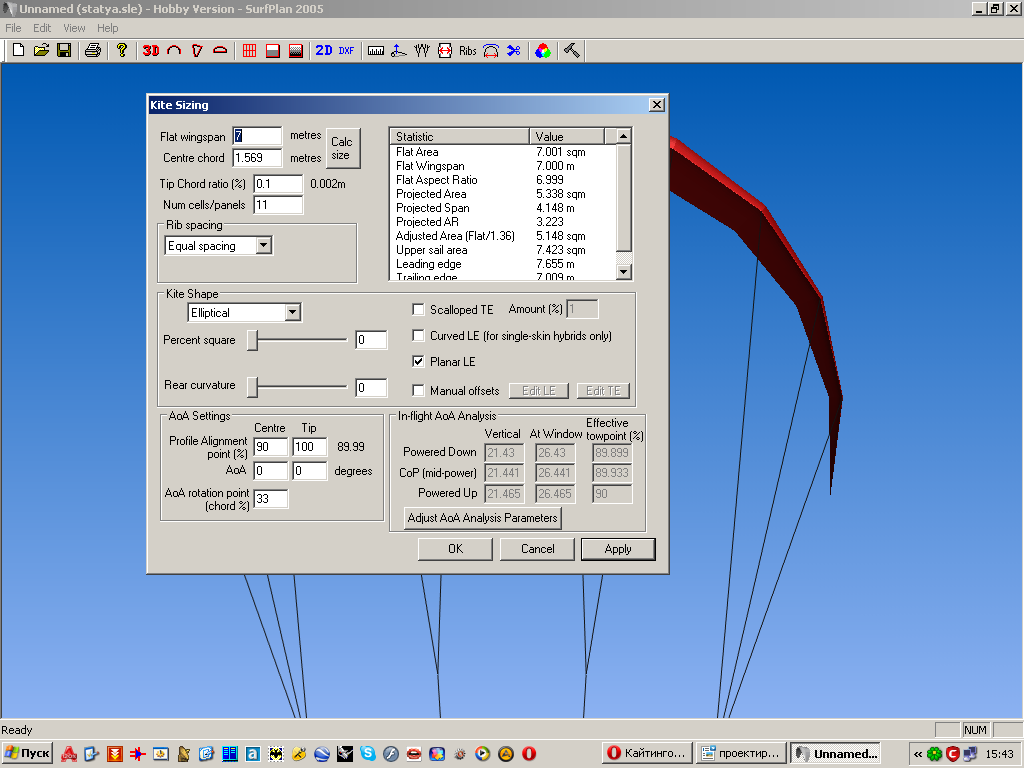Click the save floppy disk icon
The width and height of the screenshot is (1024, 768).
64,50
